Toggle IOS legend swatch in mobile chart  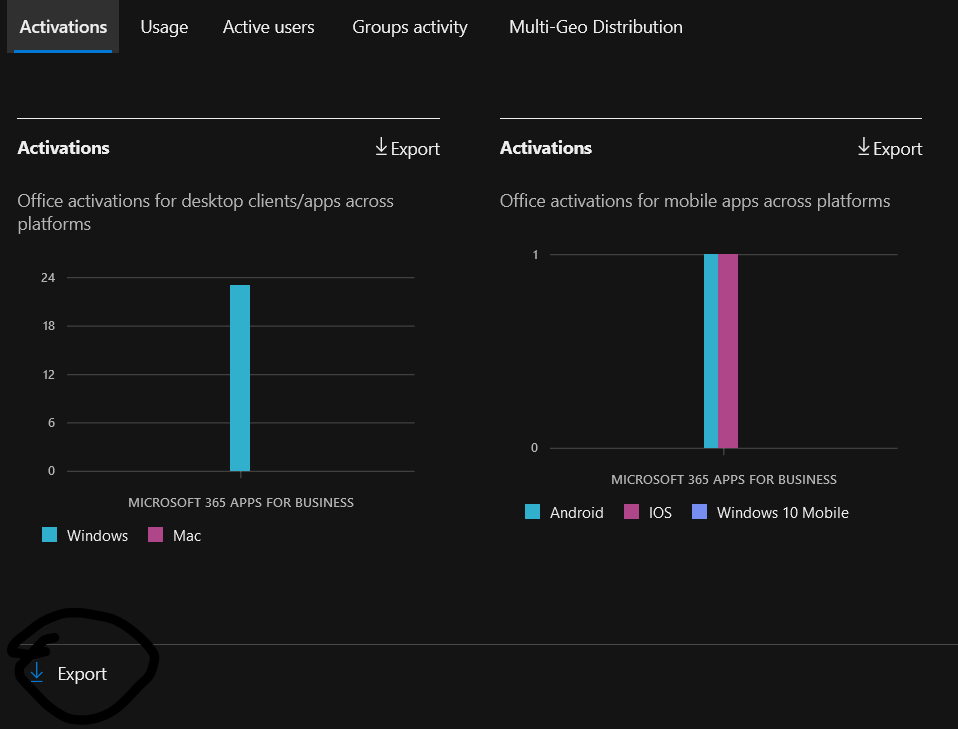(631, 511)
